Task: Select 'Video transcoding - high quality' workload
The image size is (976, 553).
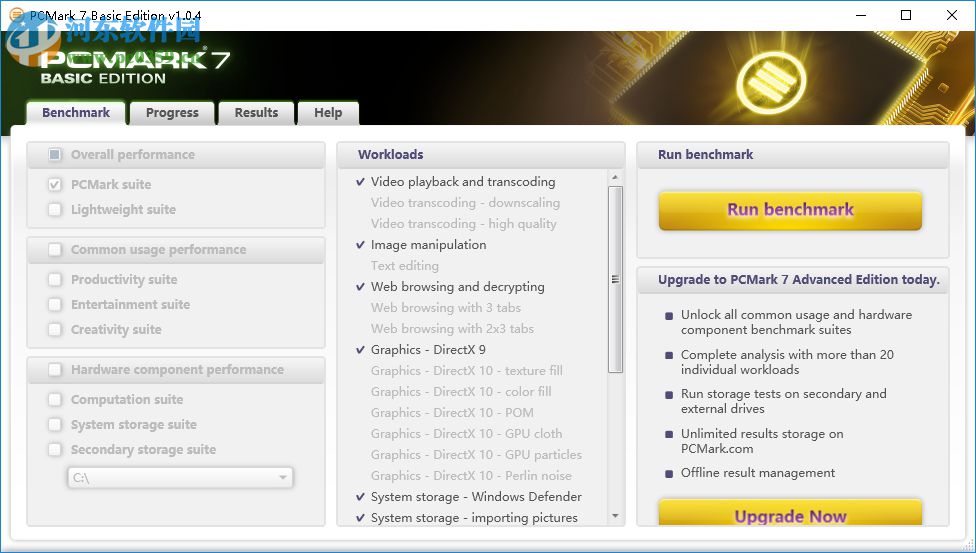Action: click(464, 224)
